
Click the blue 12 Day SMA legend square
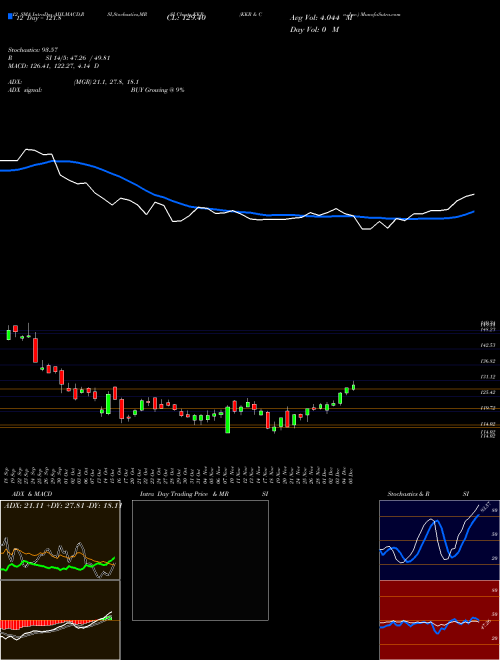[10, 17]
